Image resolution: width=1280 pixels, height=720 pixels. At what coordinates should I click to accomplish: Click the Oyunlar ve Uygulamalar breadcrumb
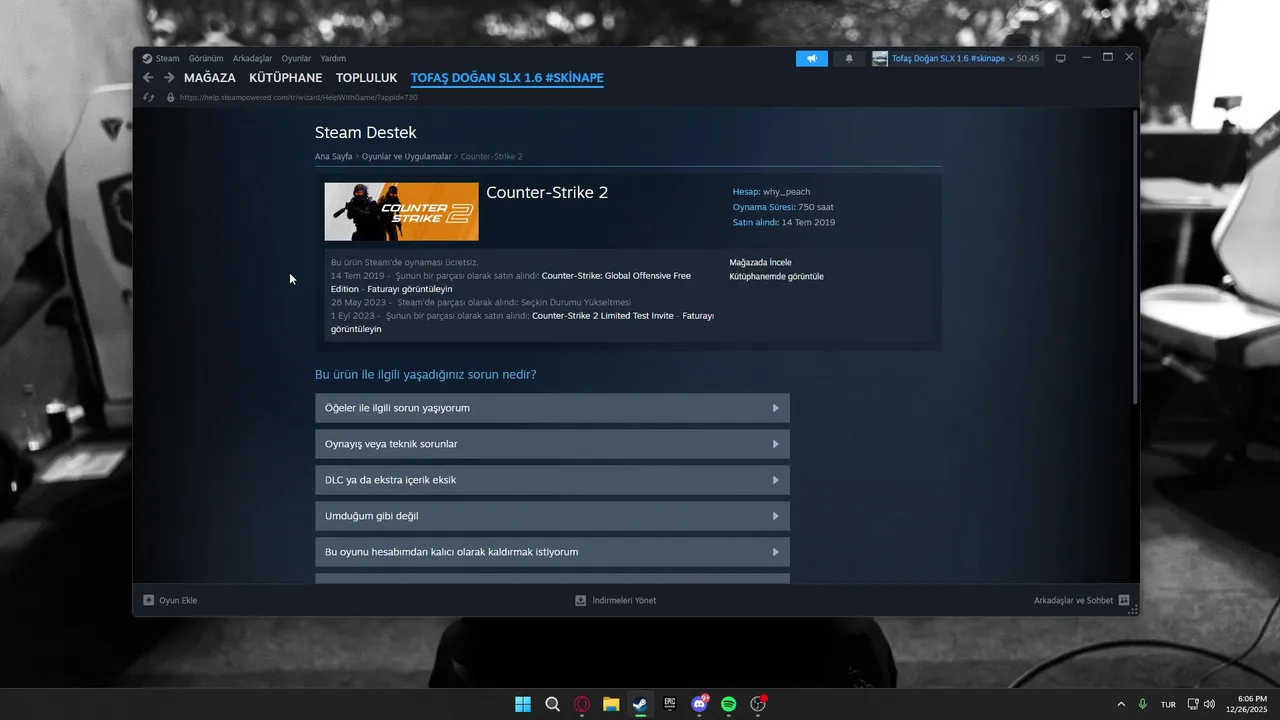pos(407,156)
